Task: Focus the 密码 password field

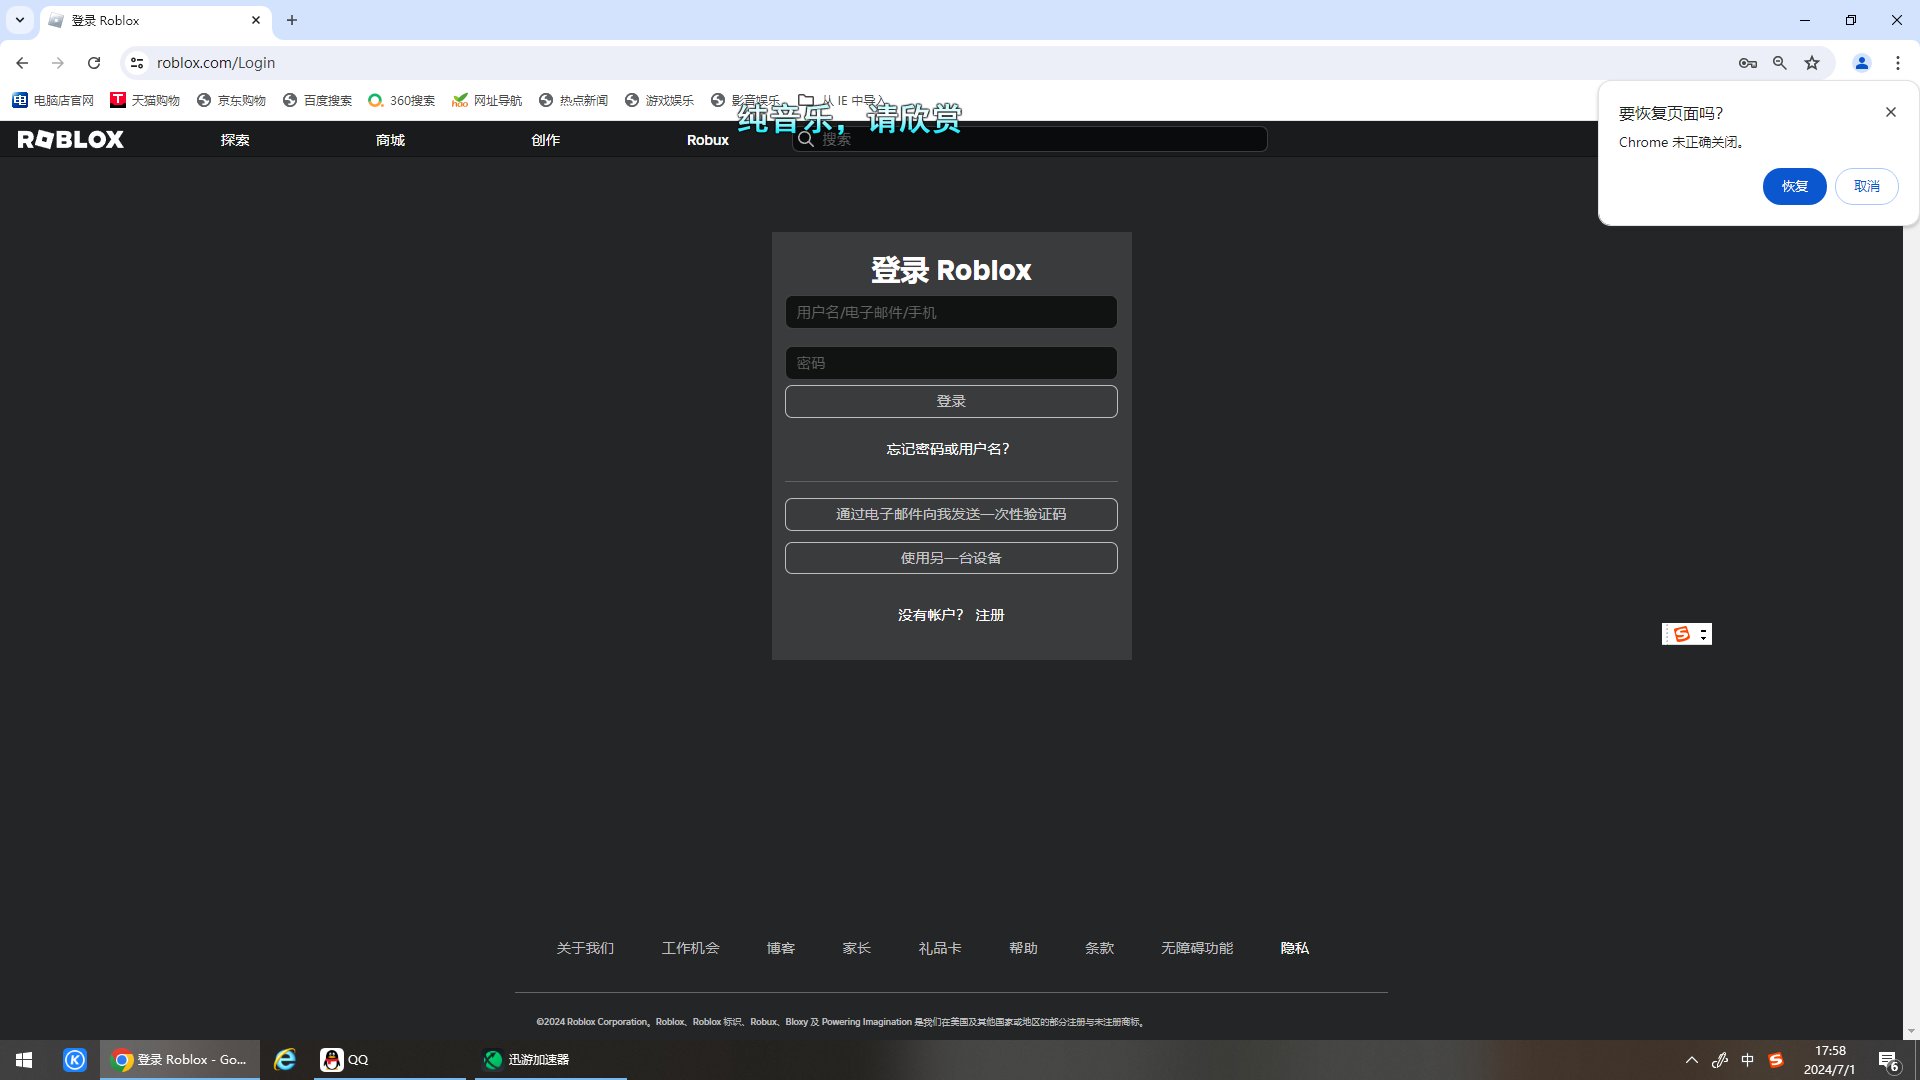Action: coord(951,363)
